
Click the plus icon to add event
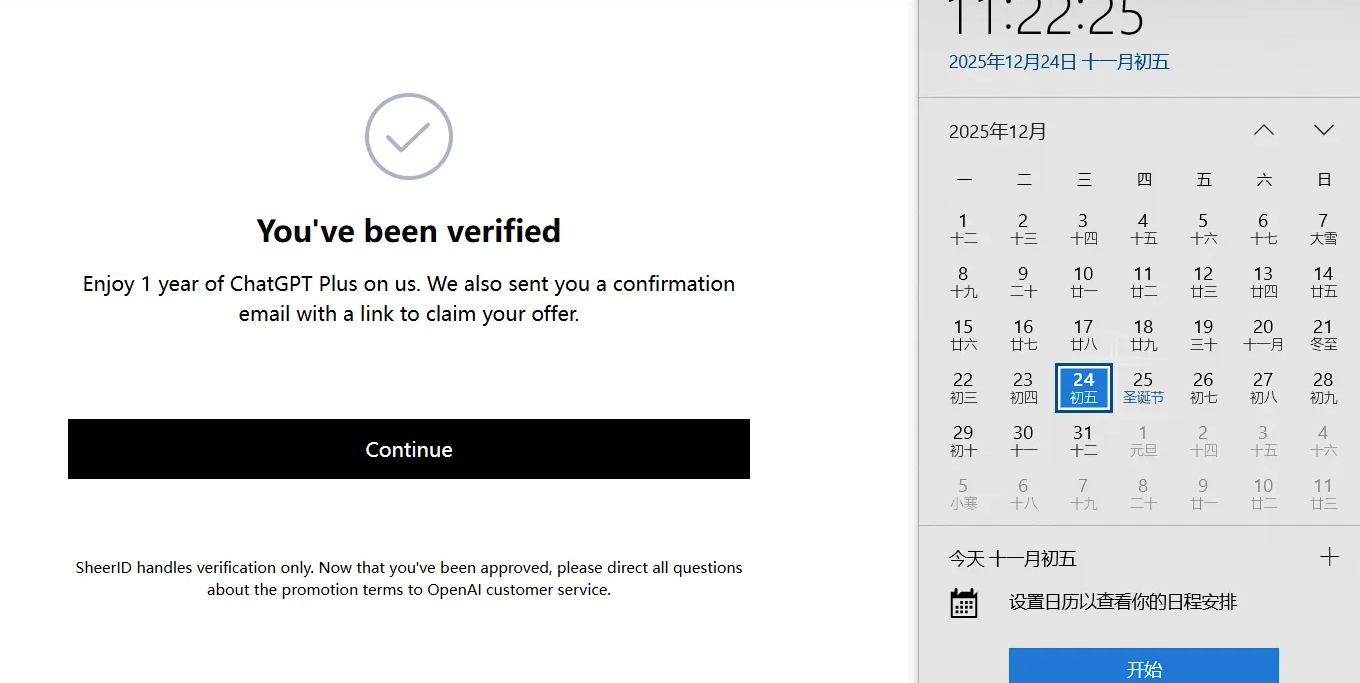[1329, 557]
